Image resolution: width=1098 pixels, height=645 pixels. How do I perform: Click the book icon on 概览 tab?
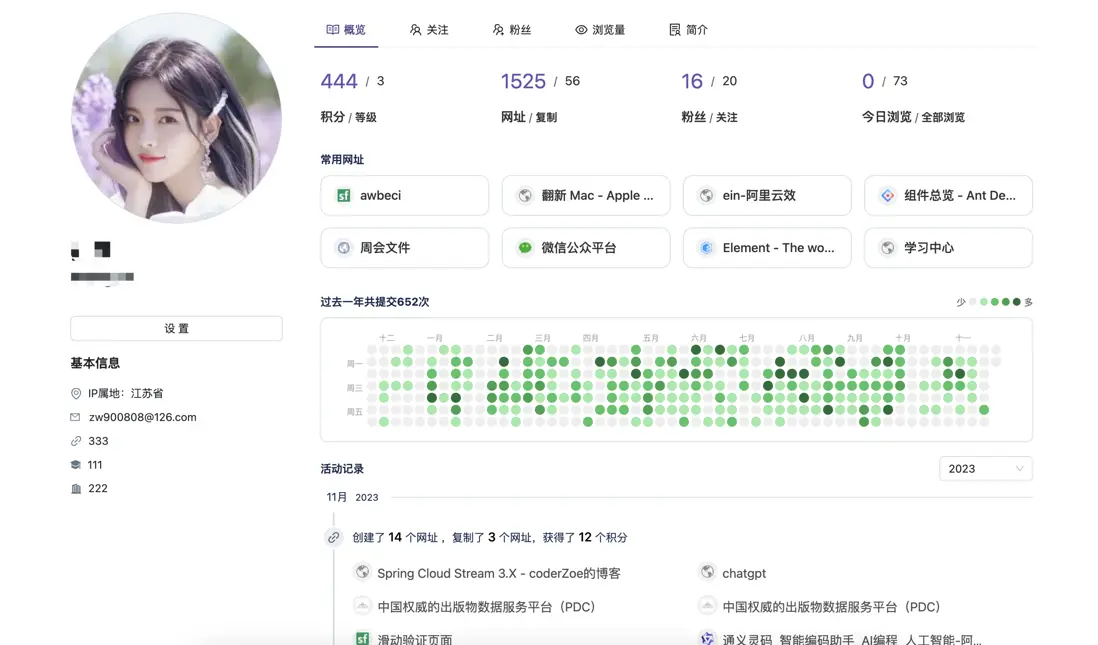(x=333, y=29)
